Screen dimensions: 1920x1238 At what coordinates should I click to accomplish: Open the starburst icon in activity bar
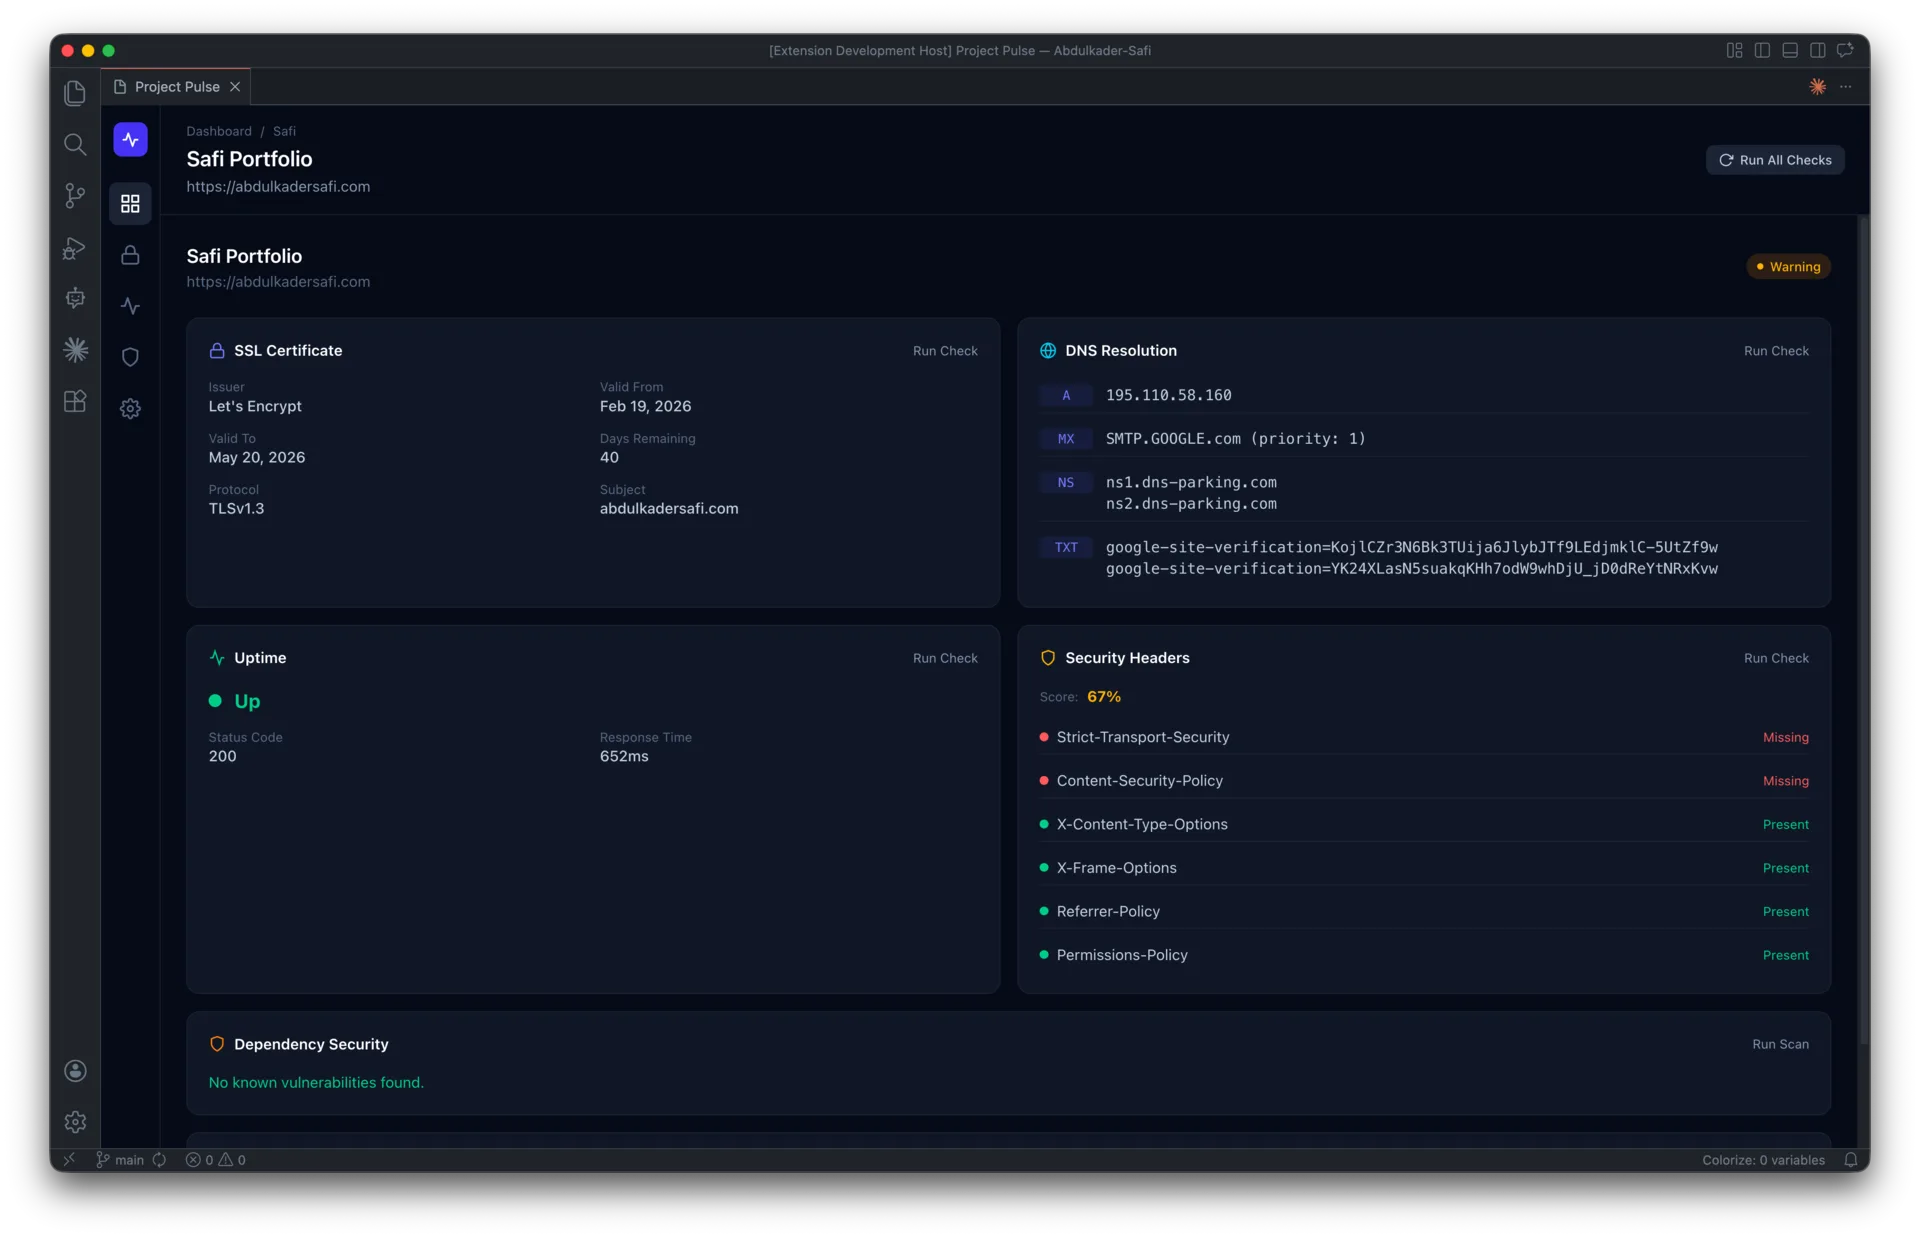coord(75,349)
